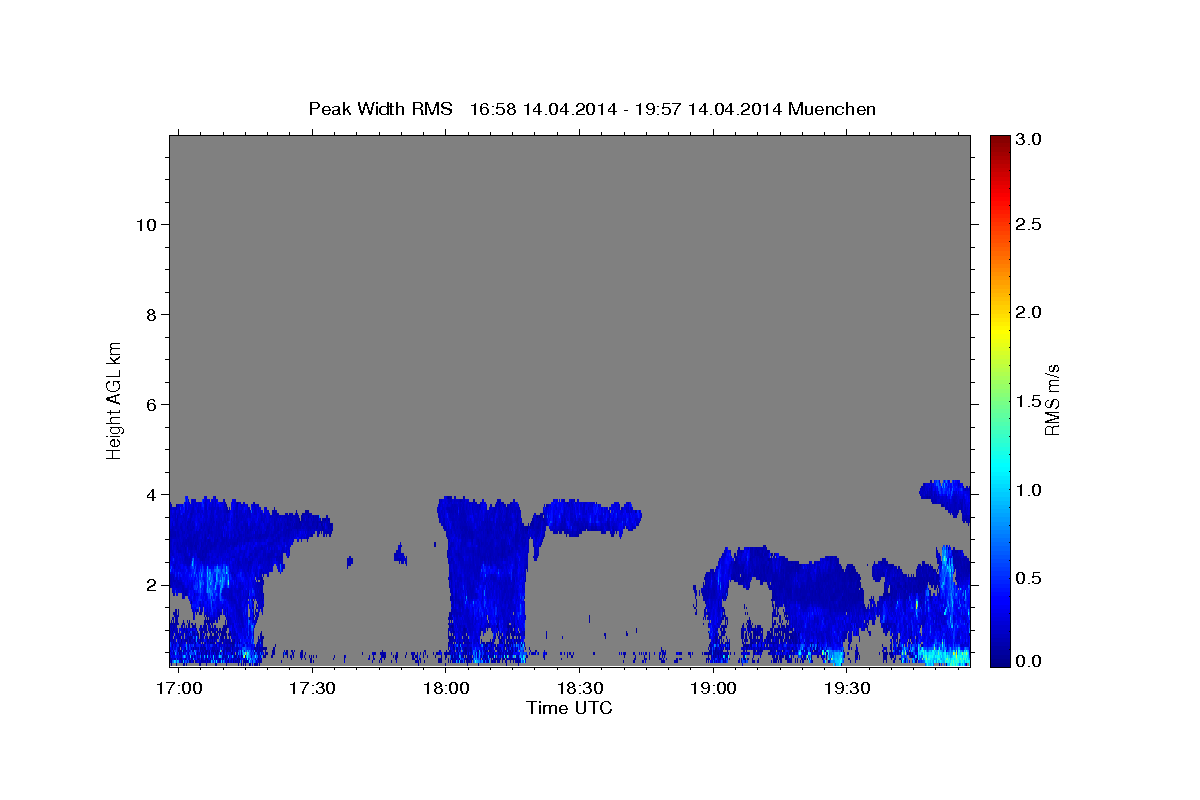Click the colorbar value 2.0
1200x800 pixels.
click(x=1029, y=313)
